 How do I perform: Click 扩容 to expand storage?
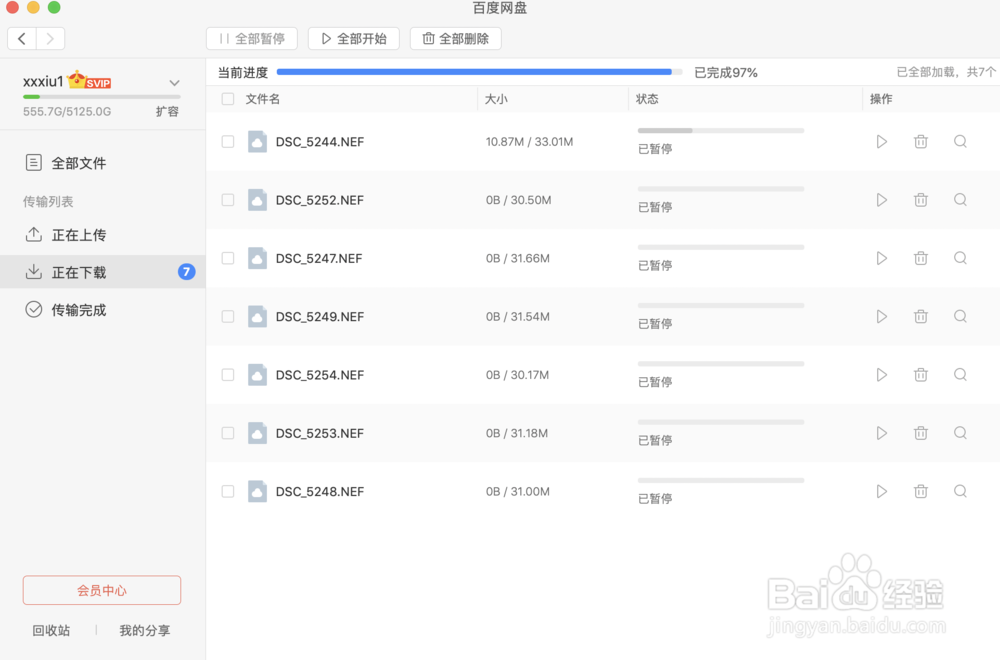(167, 112)
